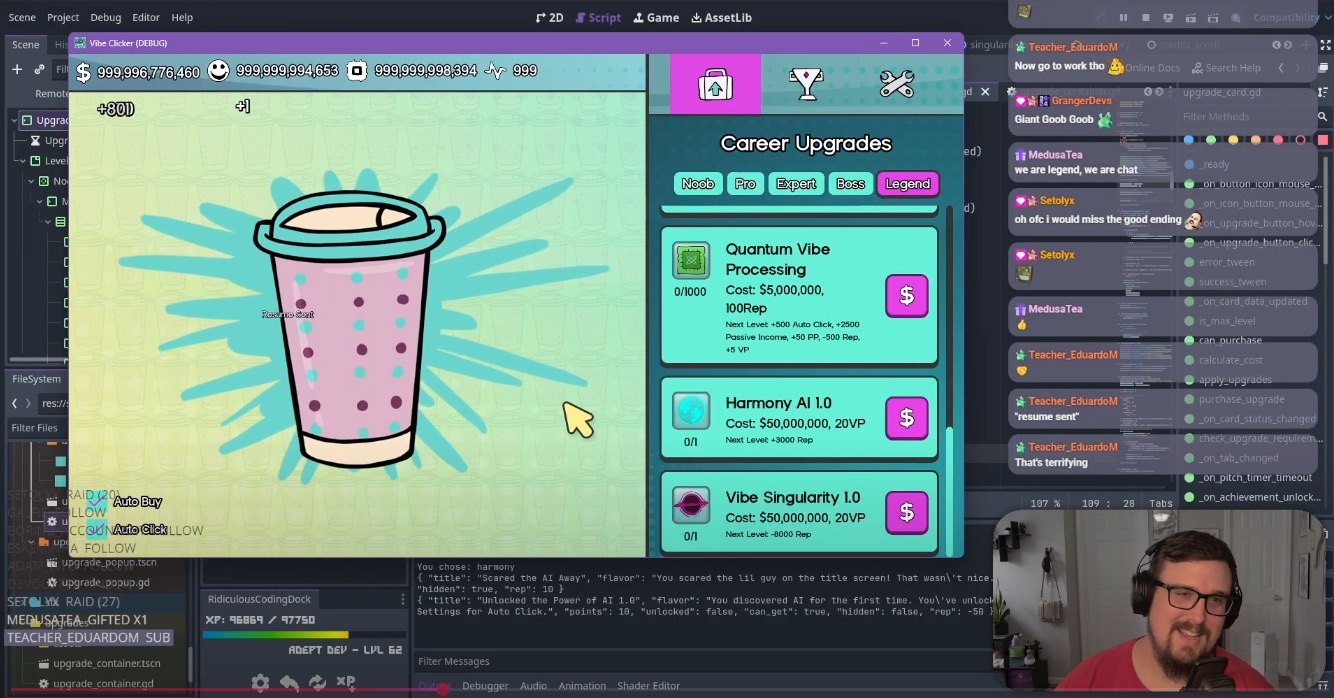Open the Editor menu
Screen dimensions: 1334x698
click(x=146, y=17)
